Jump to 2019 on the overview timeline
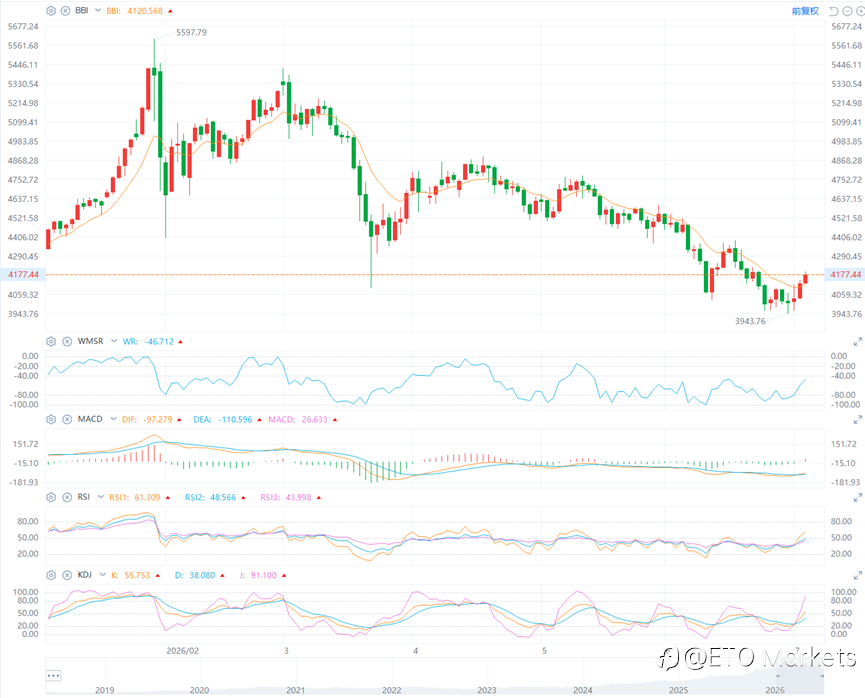 pos(105,690)
